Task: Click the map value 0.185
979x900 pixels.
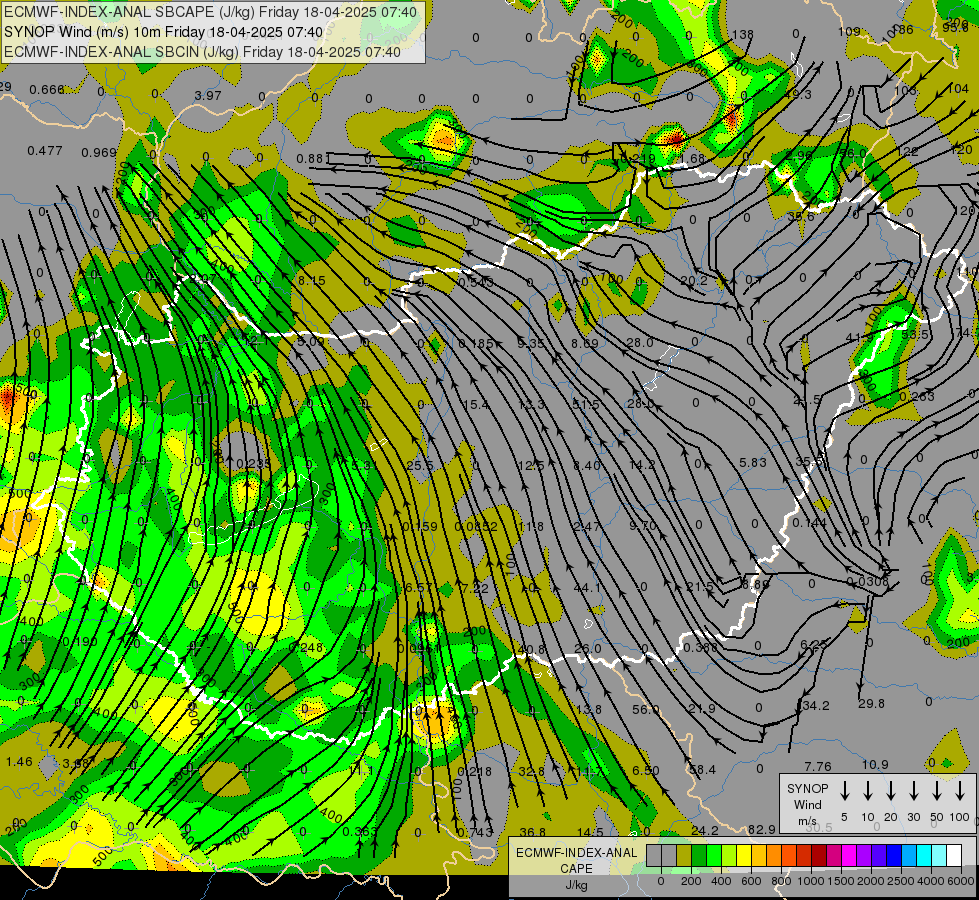Action: [x=476, y=344]
